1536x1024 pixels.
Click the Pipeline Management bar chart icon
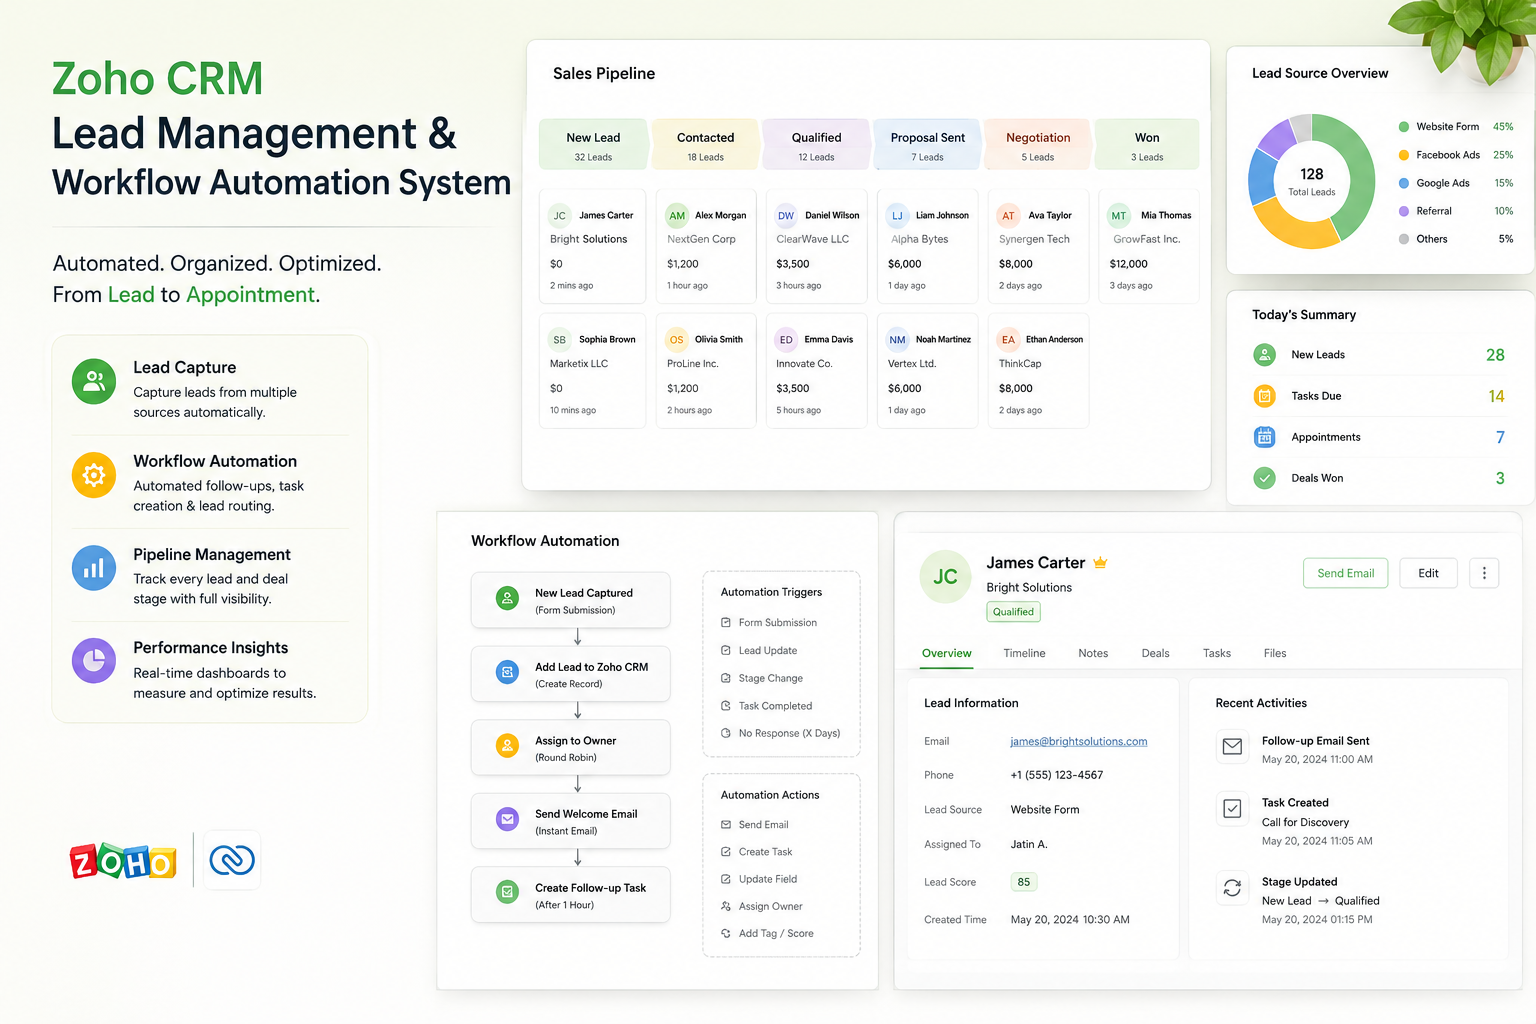(x=94, y=568)
